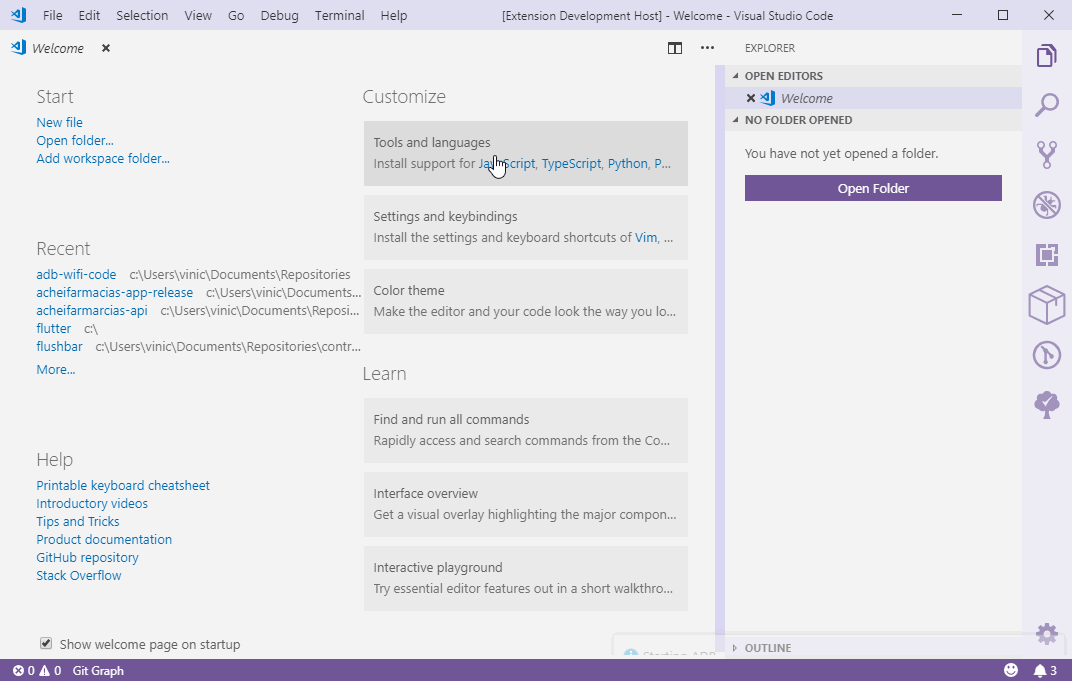Open the Interface overview card

[526, 505]
